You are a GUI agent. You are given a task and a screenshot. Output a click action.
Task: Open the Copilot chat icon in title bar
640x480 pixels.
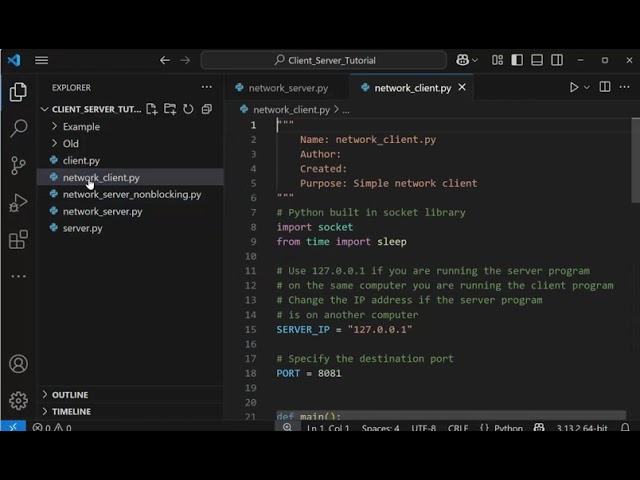click(x=462, y=60)
